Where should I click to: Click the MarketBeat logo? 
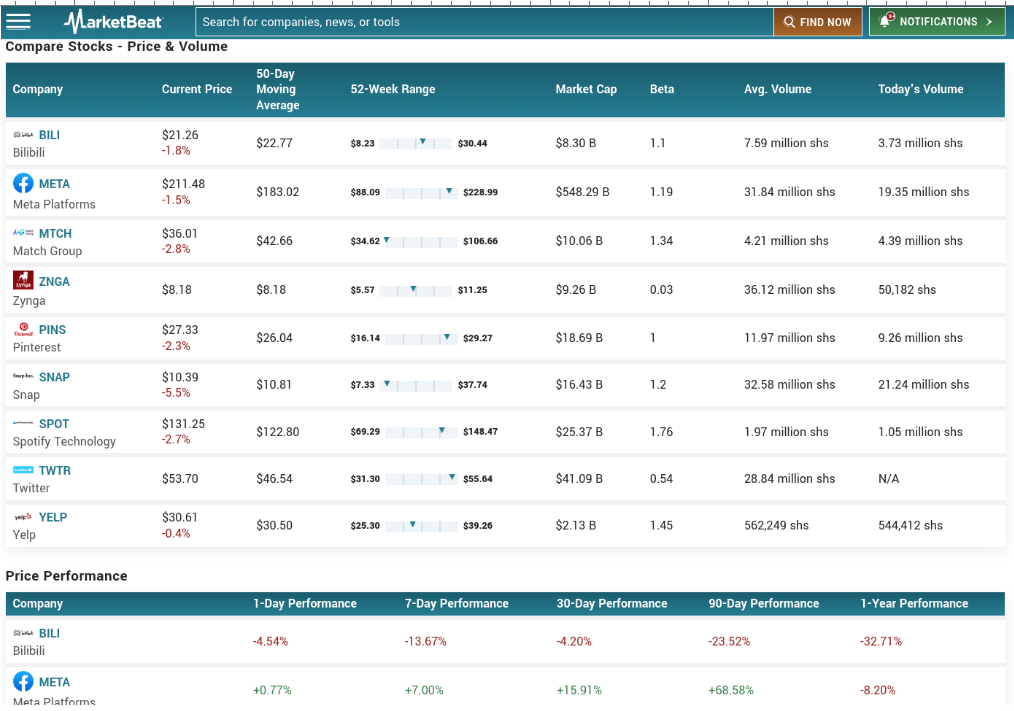click(x=113, y=21)
